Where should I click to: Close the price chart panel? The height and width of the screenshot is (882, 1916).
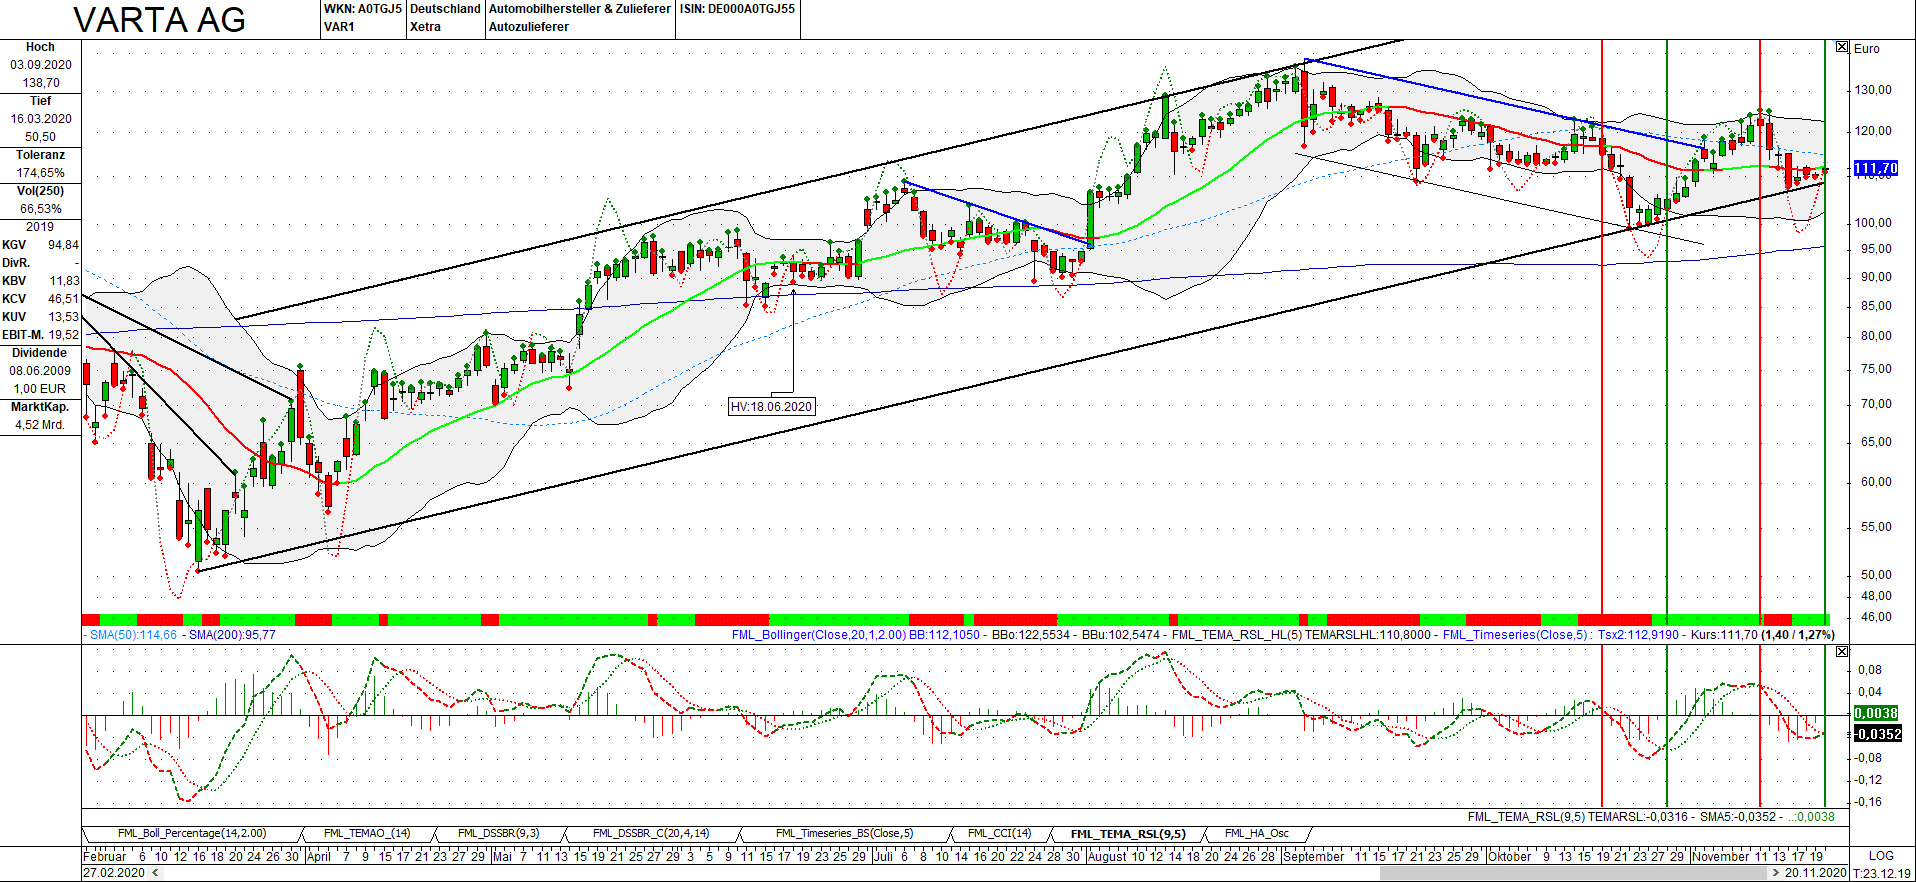(x=1842, y=47)
